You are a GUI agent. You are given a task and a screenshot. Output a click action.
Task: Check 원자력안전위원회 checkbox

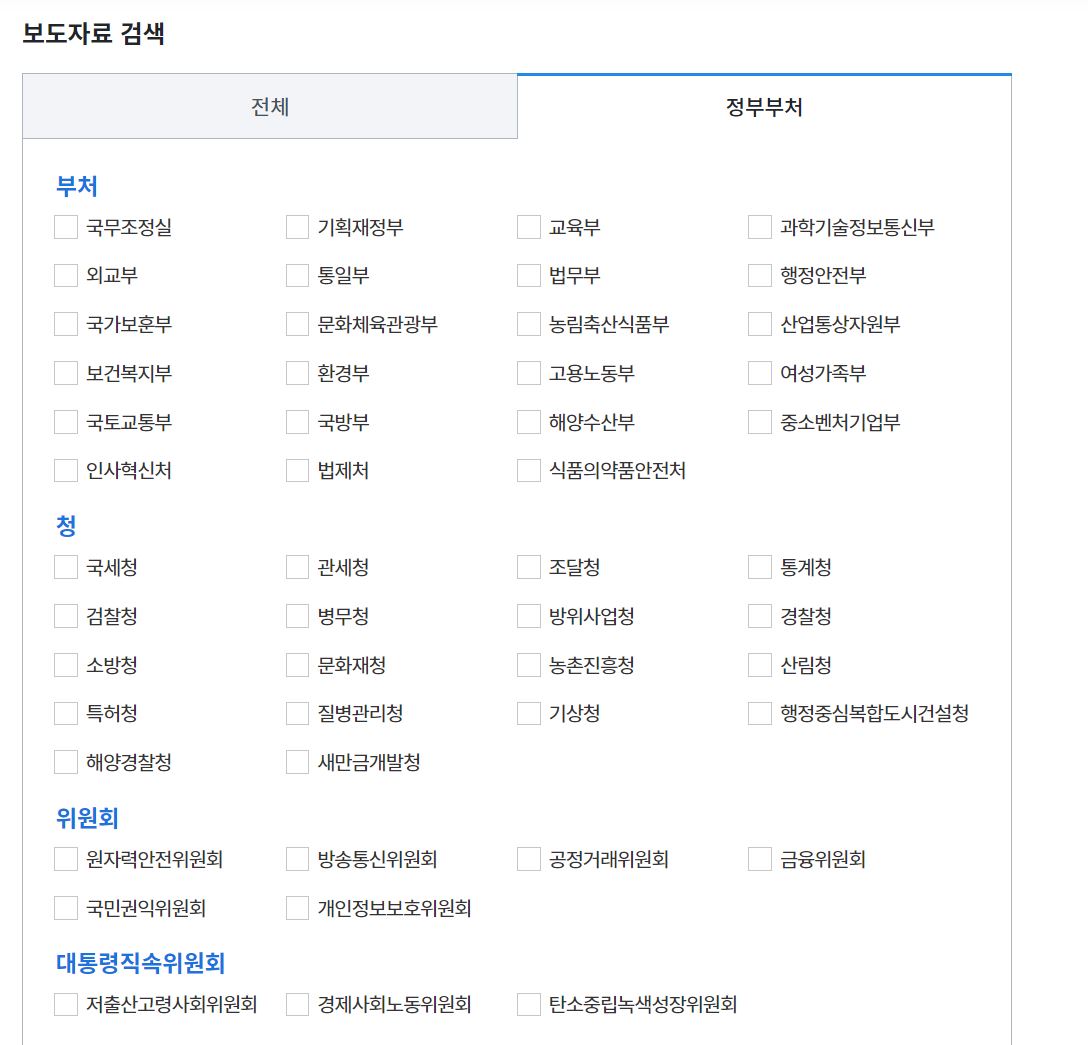click(66, 859)
